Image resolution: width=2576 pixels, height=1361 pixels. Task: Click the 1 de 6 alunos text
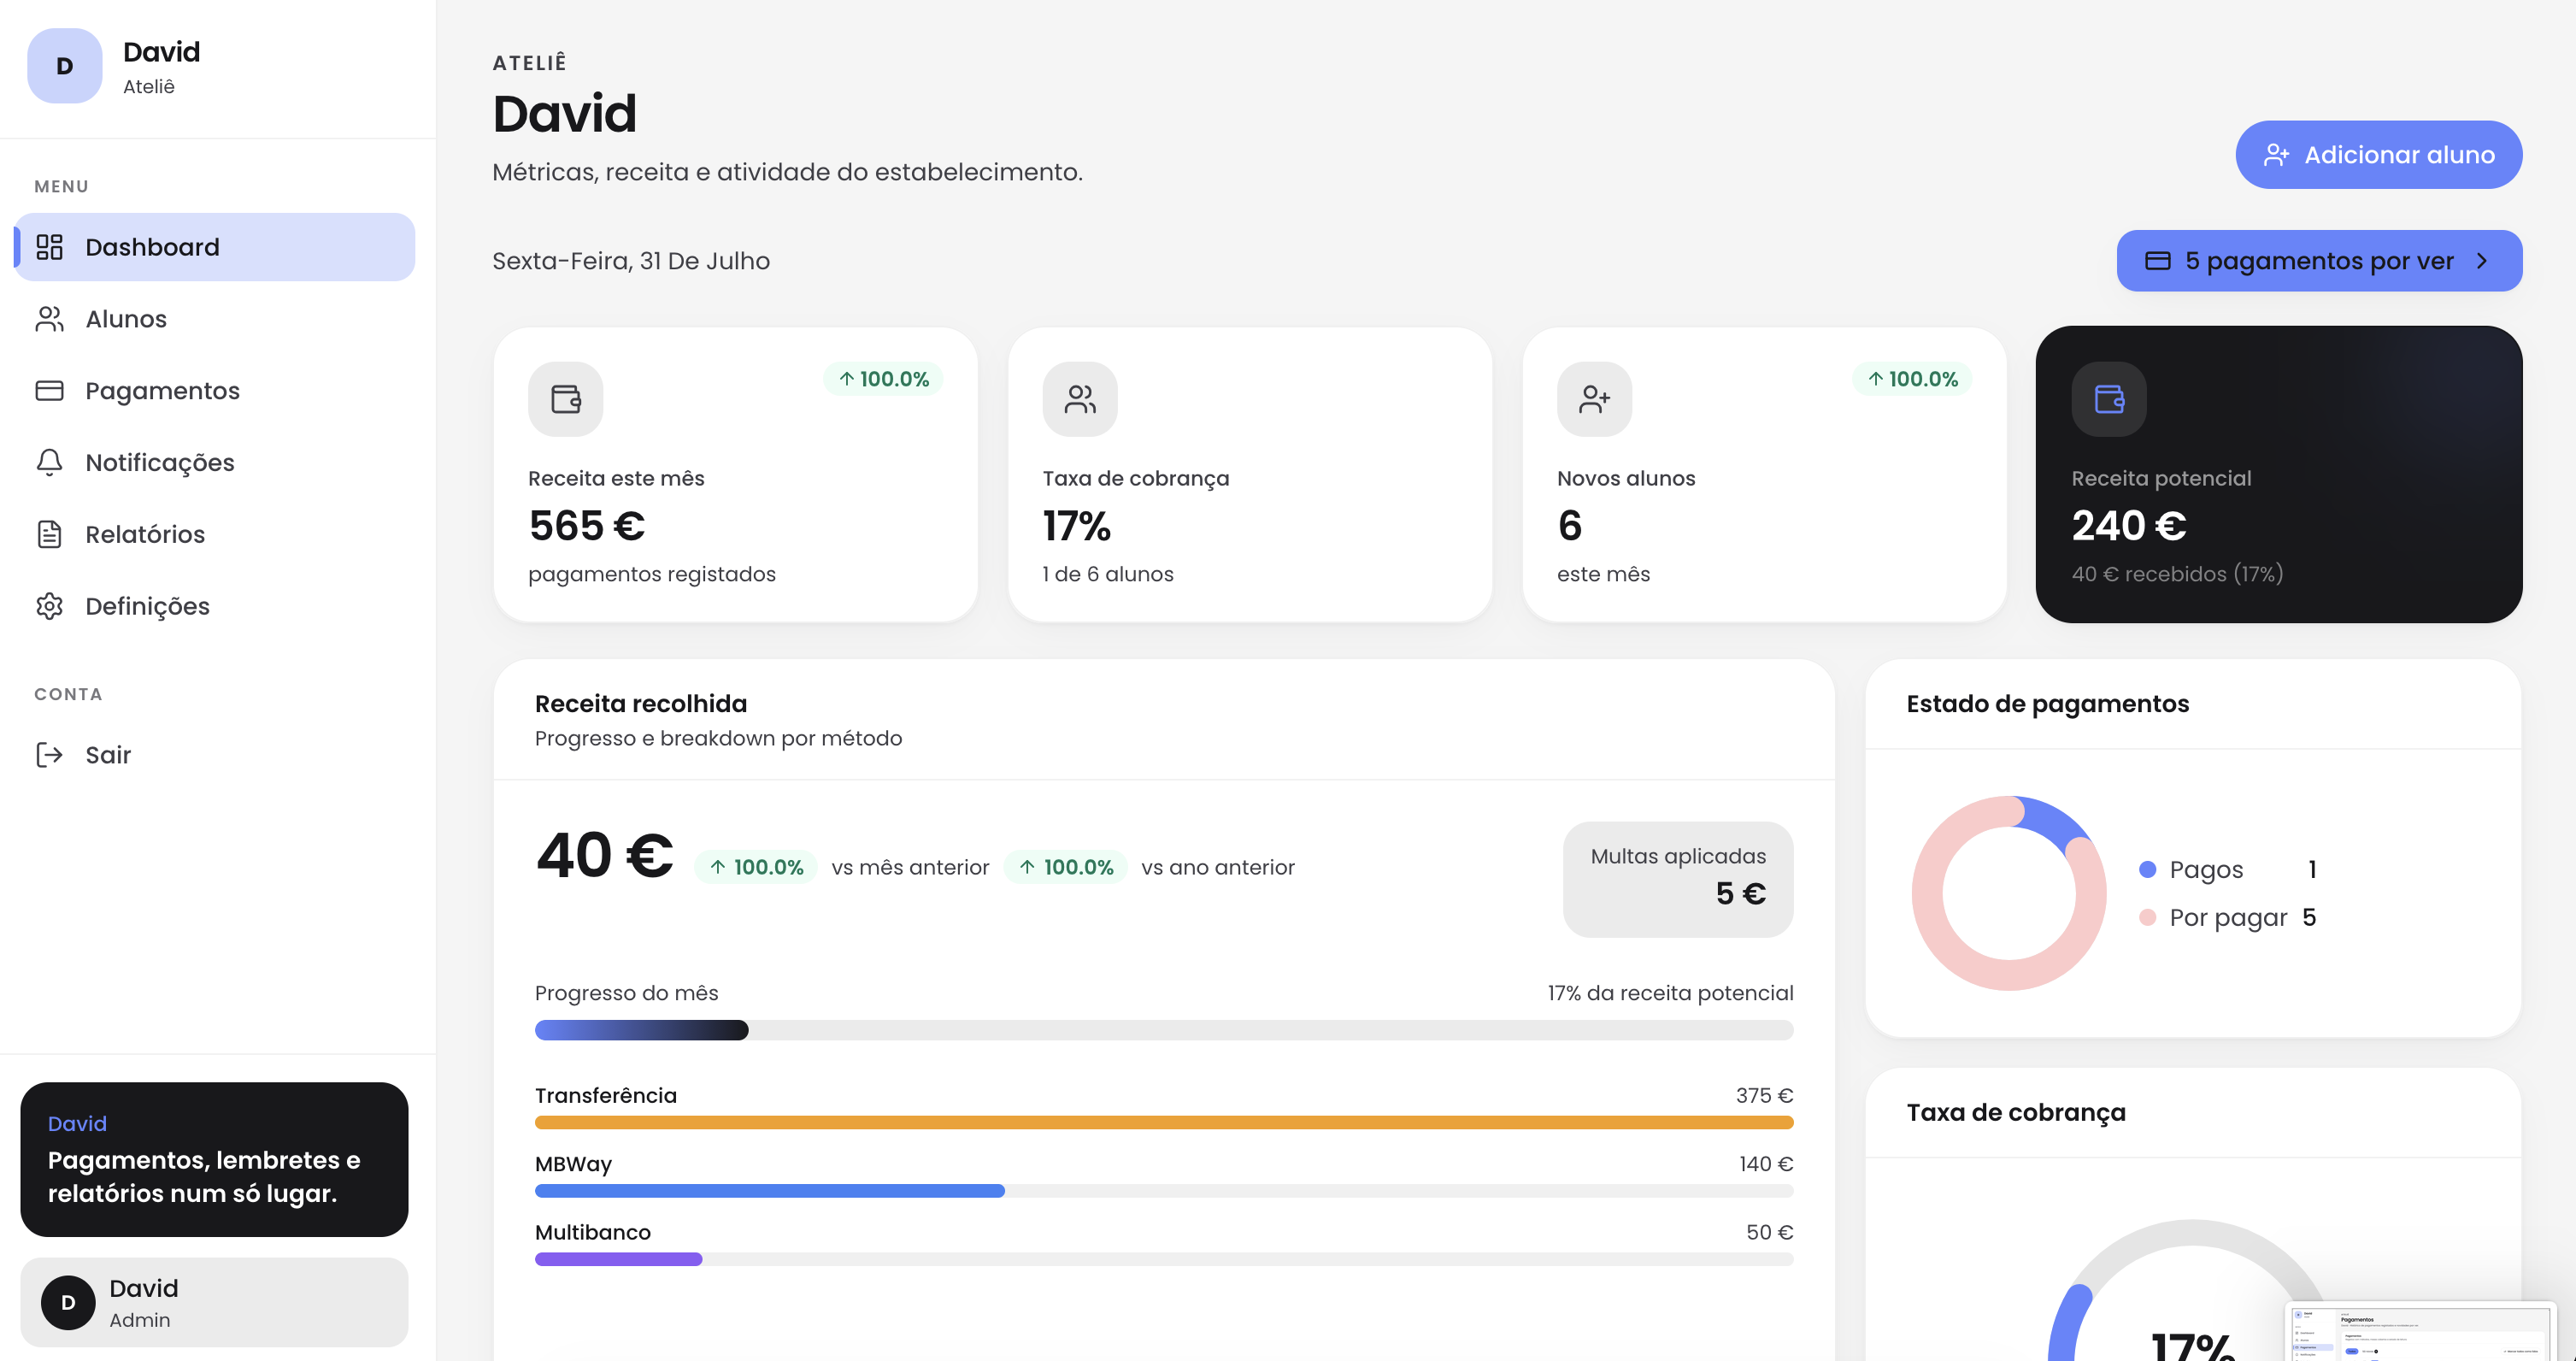pos(1108,574)
